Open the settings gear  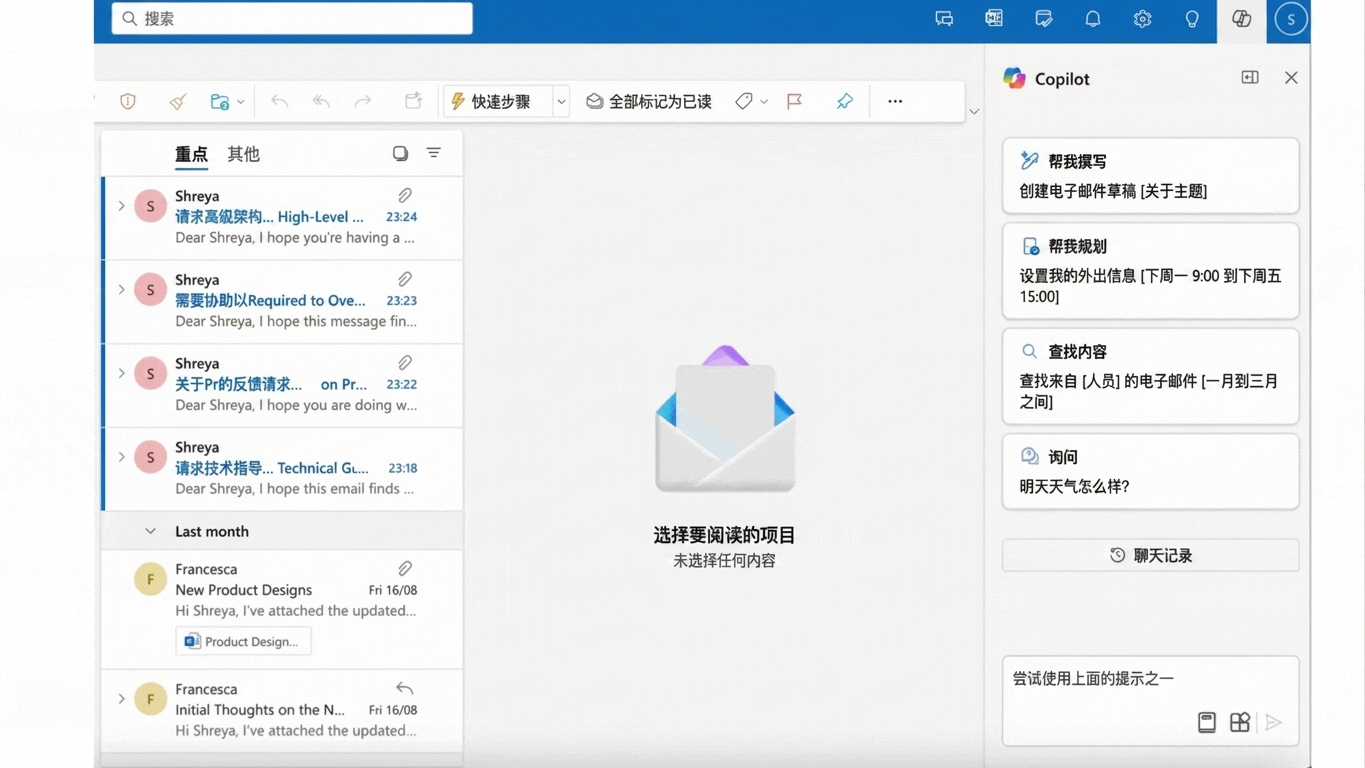click(1142, 19)
